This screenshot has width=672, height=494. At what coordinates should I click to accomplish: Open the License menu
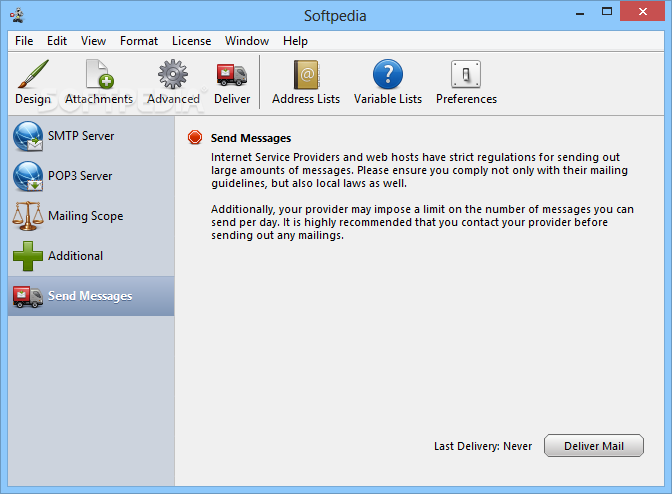[x=192, y=41]
